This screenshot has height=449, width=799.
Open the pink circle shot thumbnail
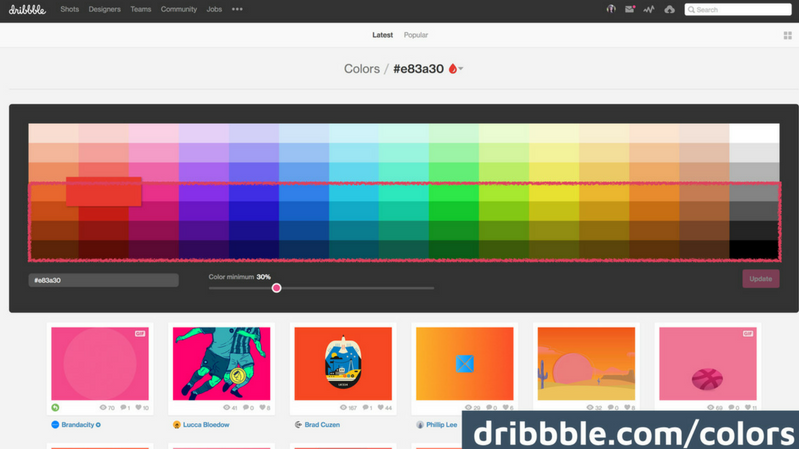pyautogui.click(x=100, y=363)
